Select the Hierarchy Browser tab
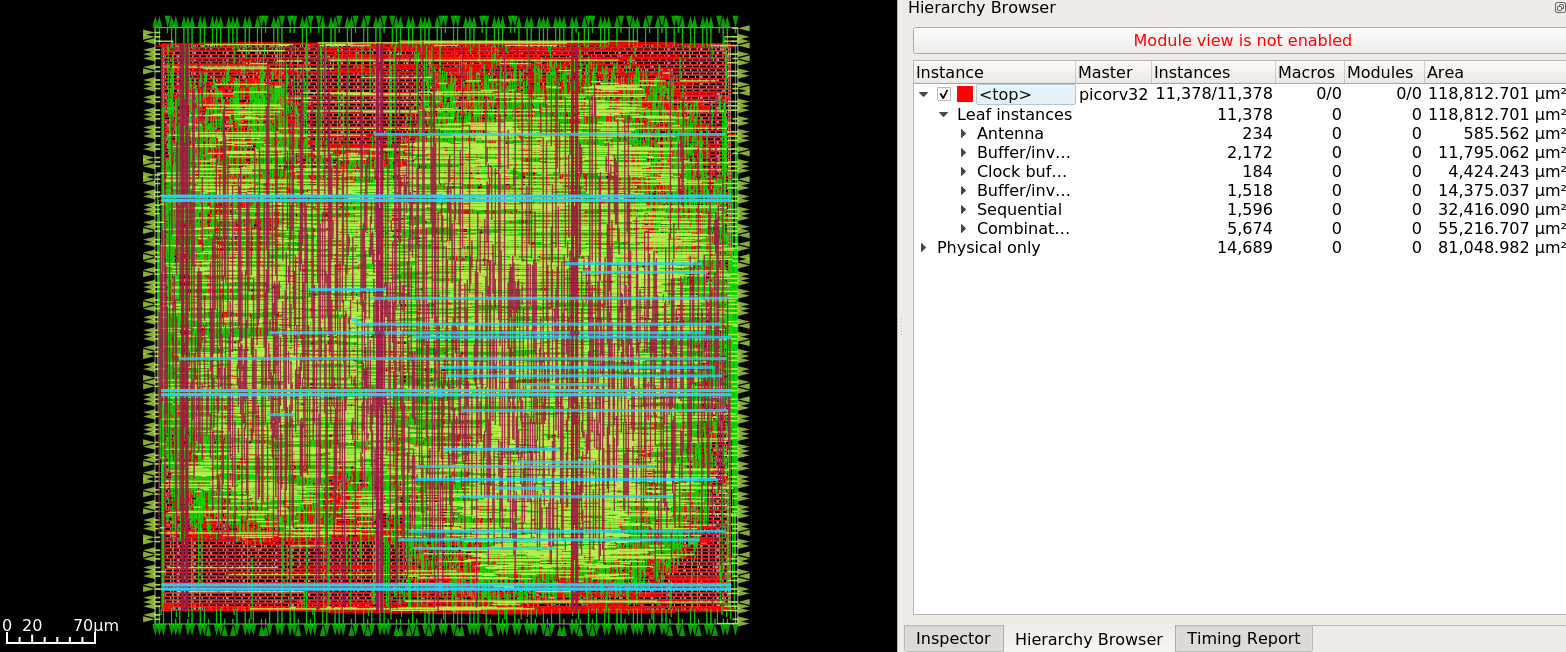Image resolution: width=1566 pixels, height=652 pixels. point(1088,639)
